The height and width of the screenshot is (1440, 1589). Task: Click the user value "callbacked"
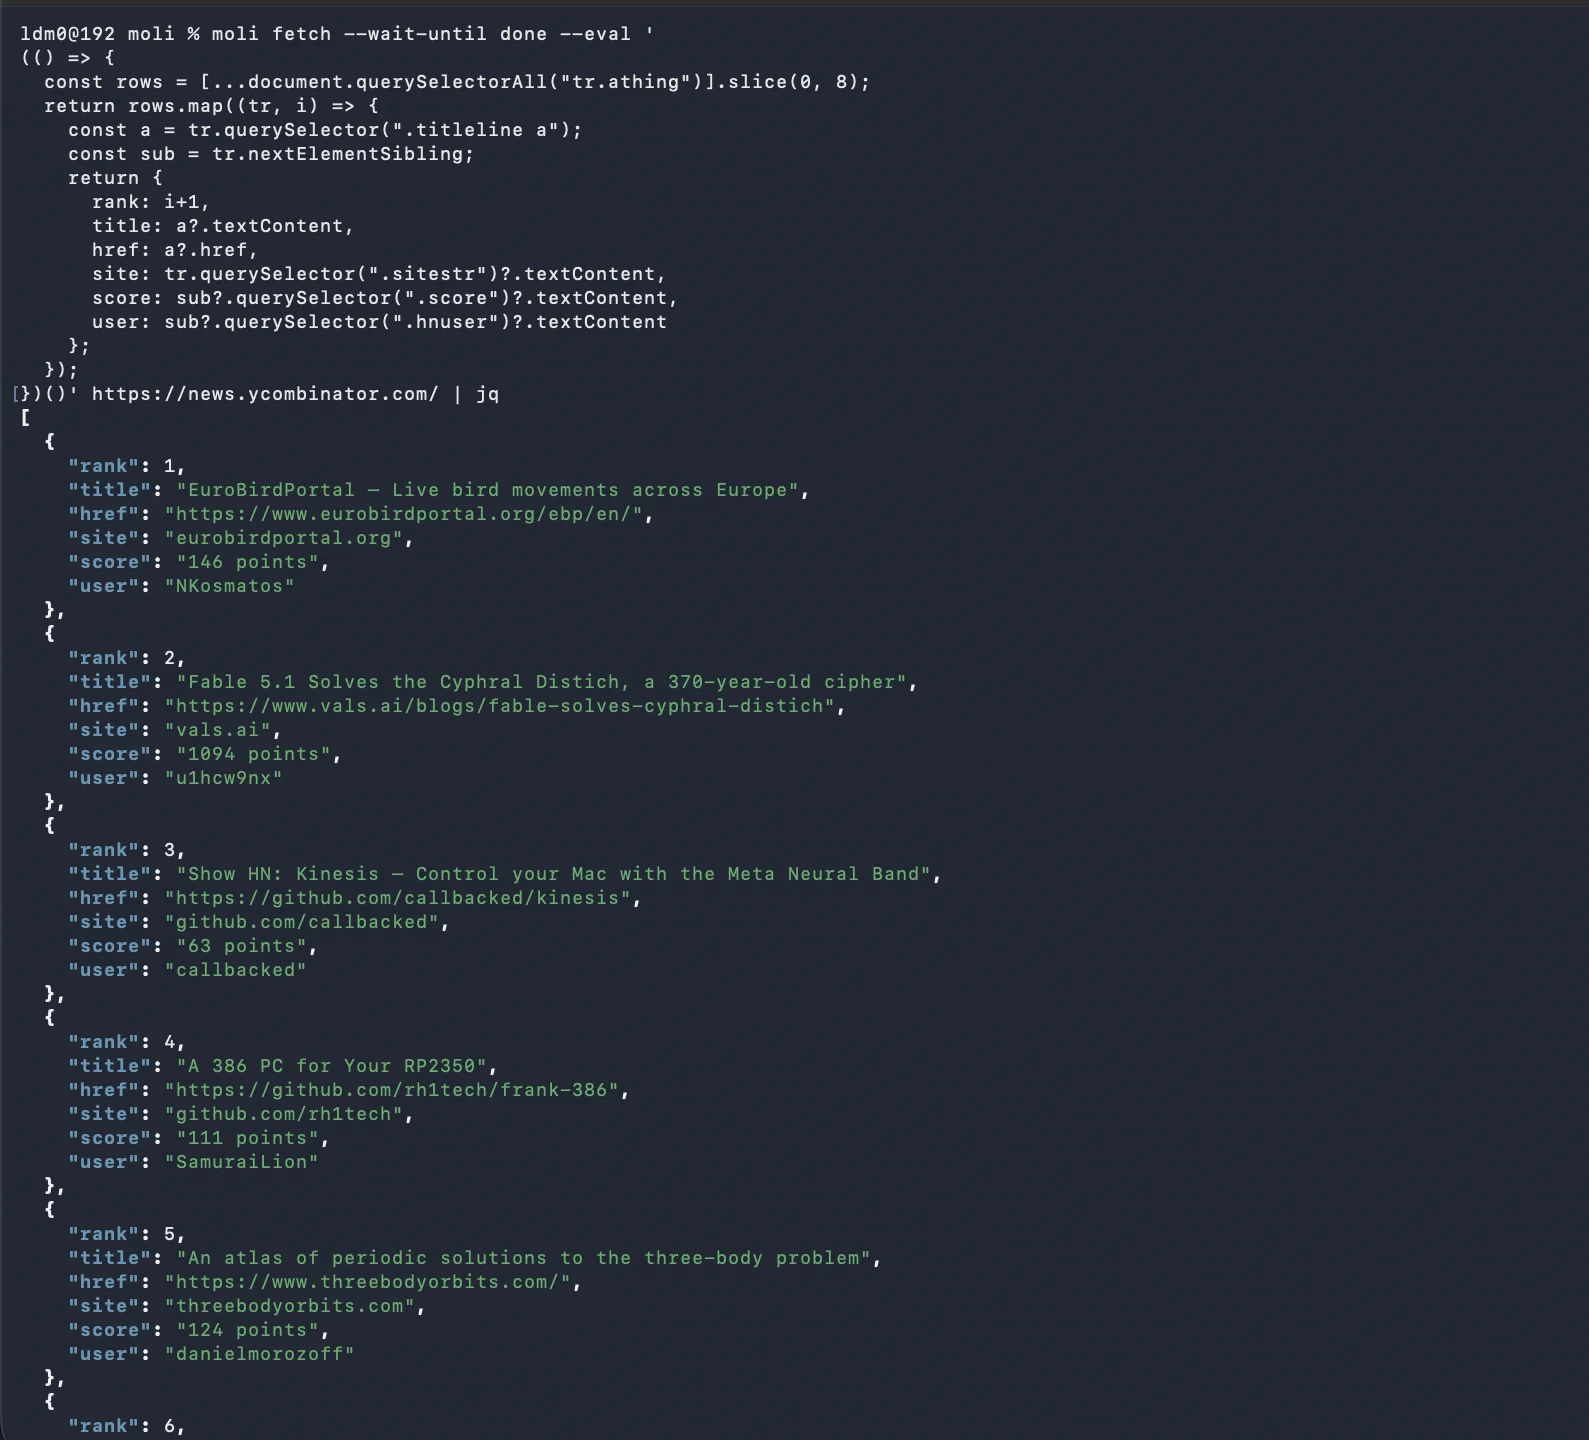coord(236,970)
